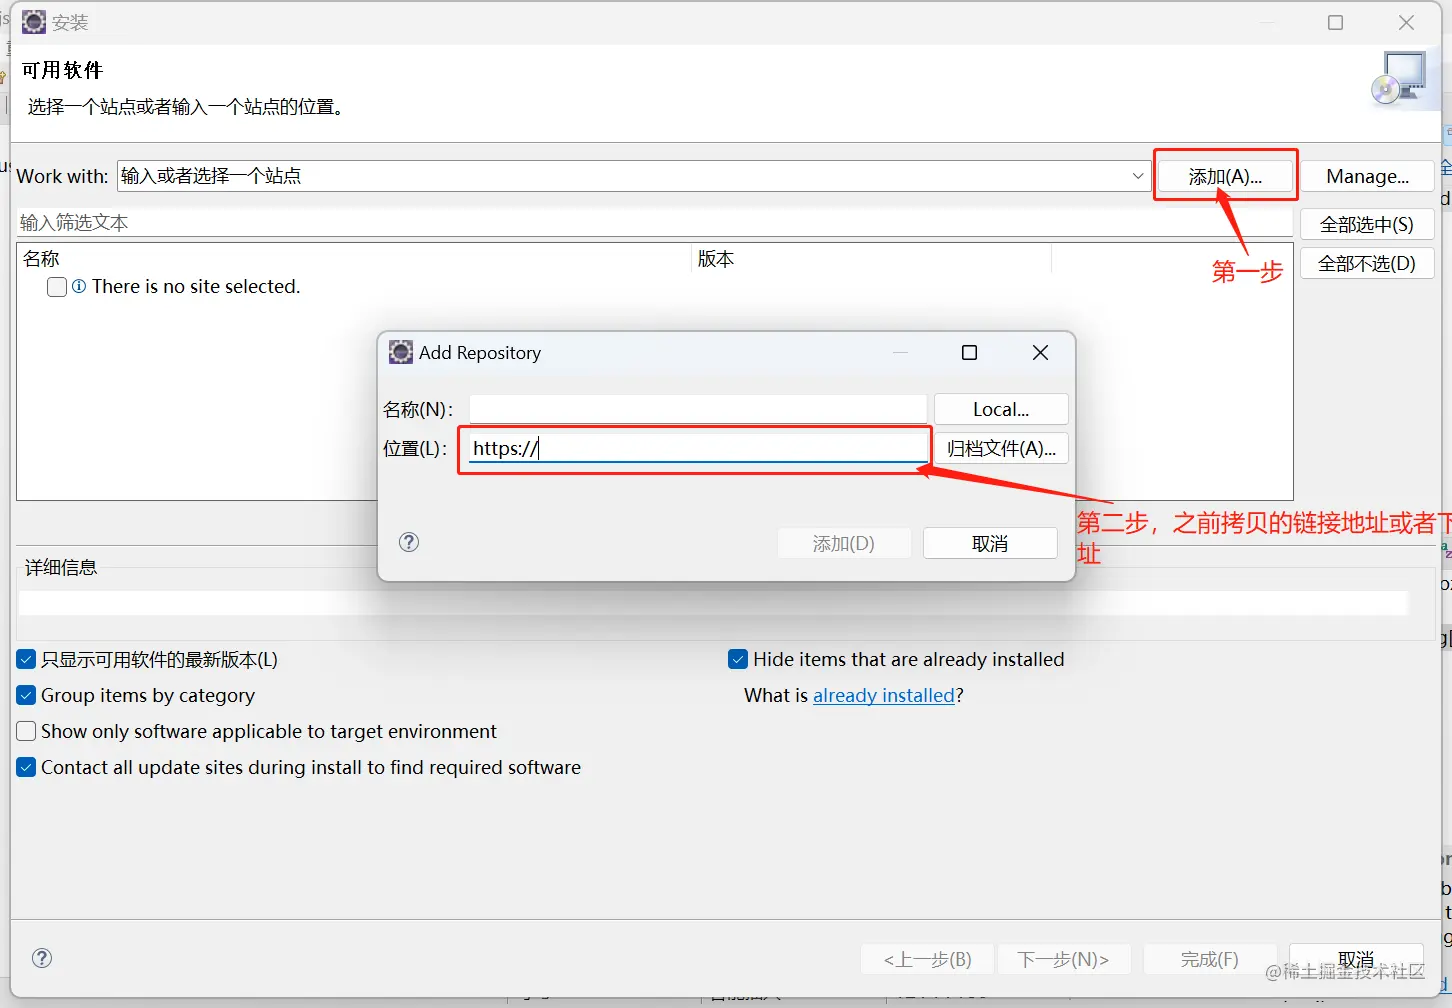Expand the Work with site dropdown

click(1137, 176)
